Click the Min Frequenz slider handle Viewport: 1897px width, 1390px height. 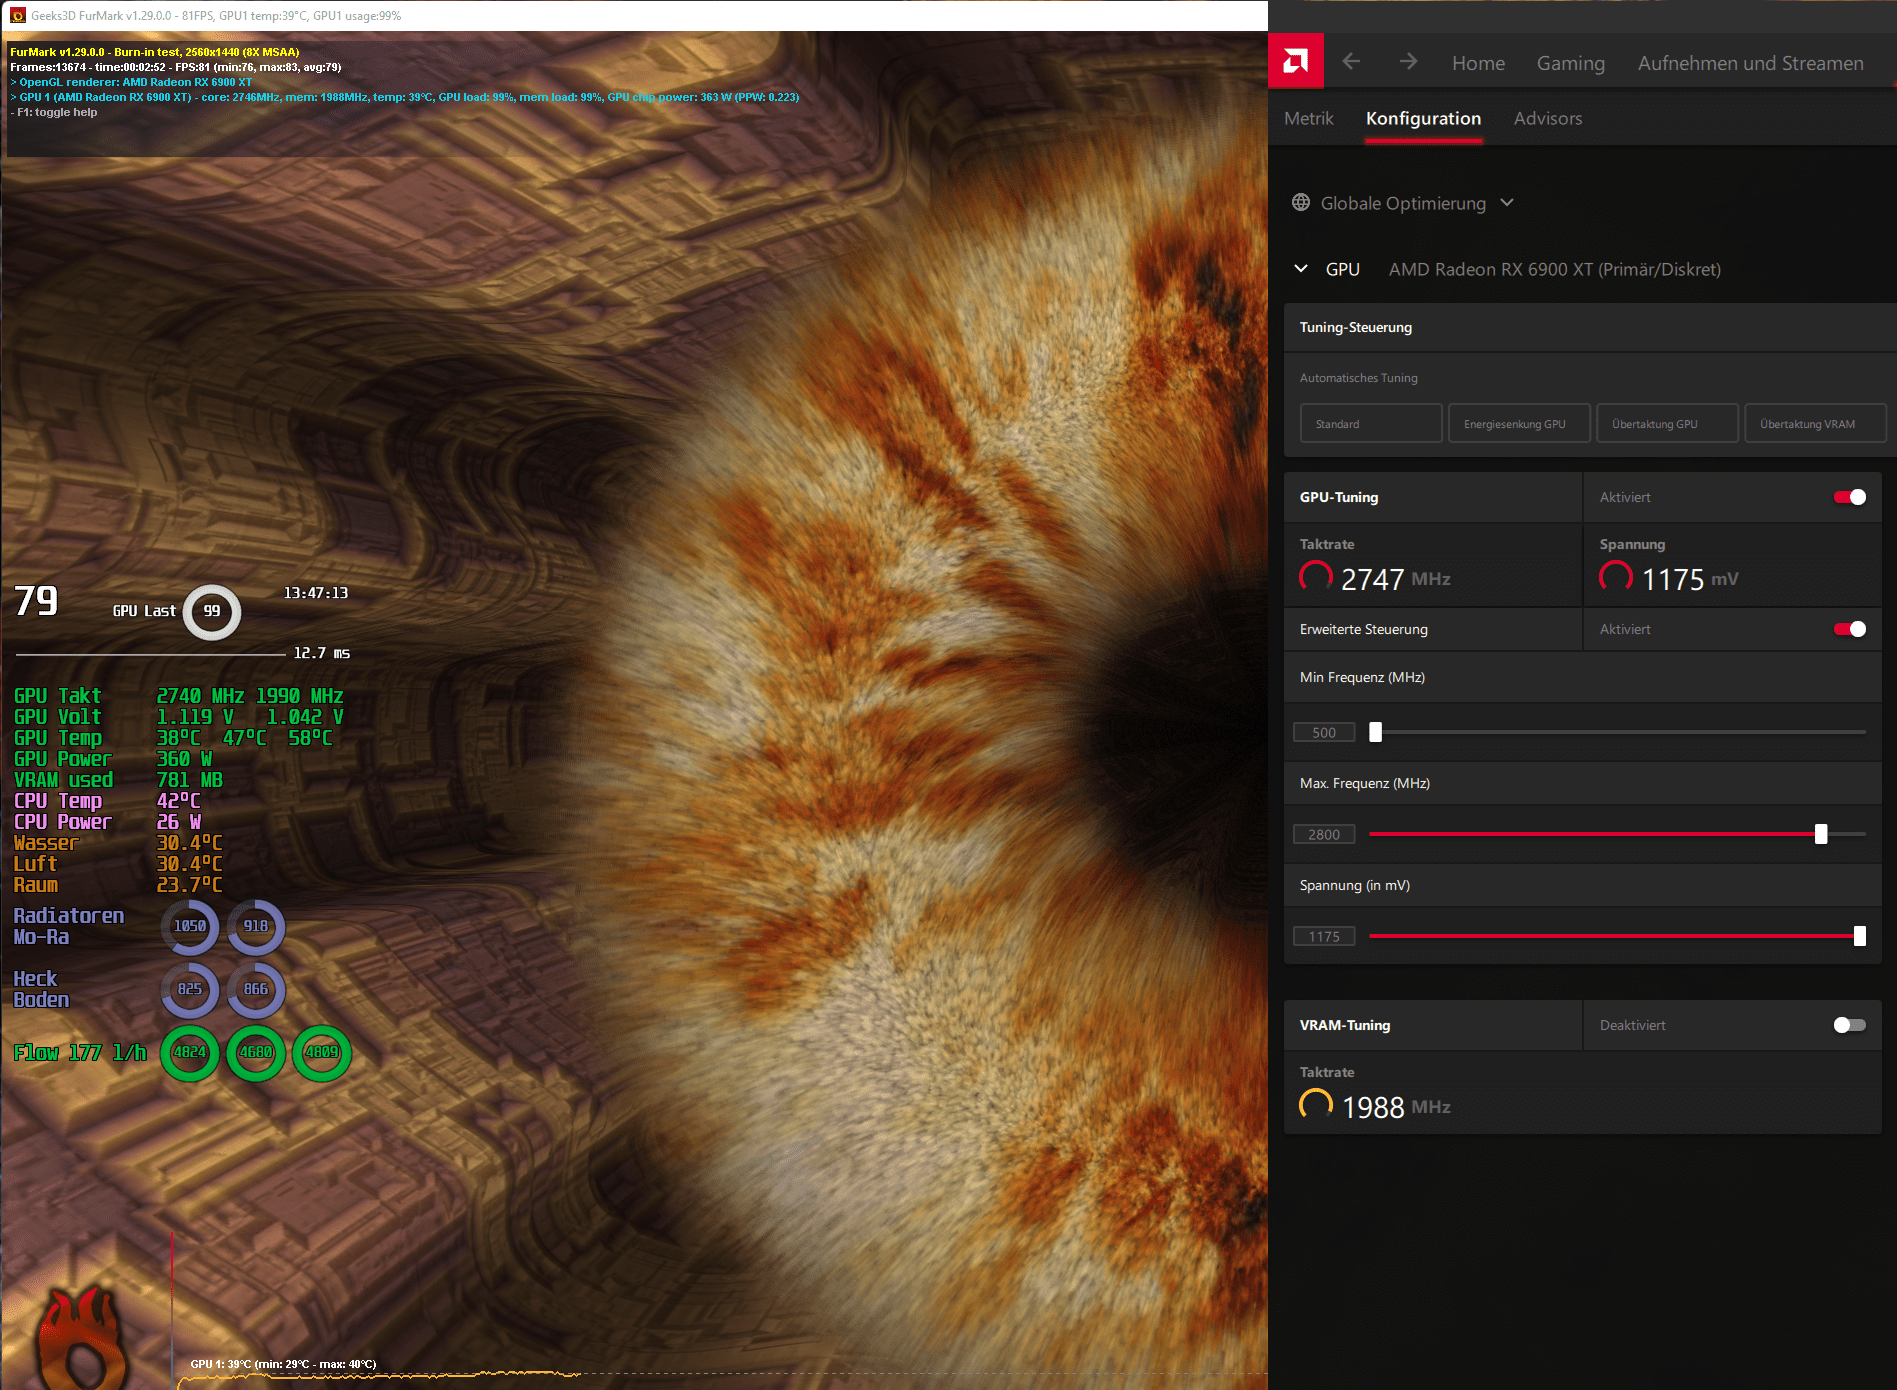[1375, 732]
